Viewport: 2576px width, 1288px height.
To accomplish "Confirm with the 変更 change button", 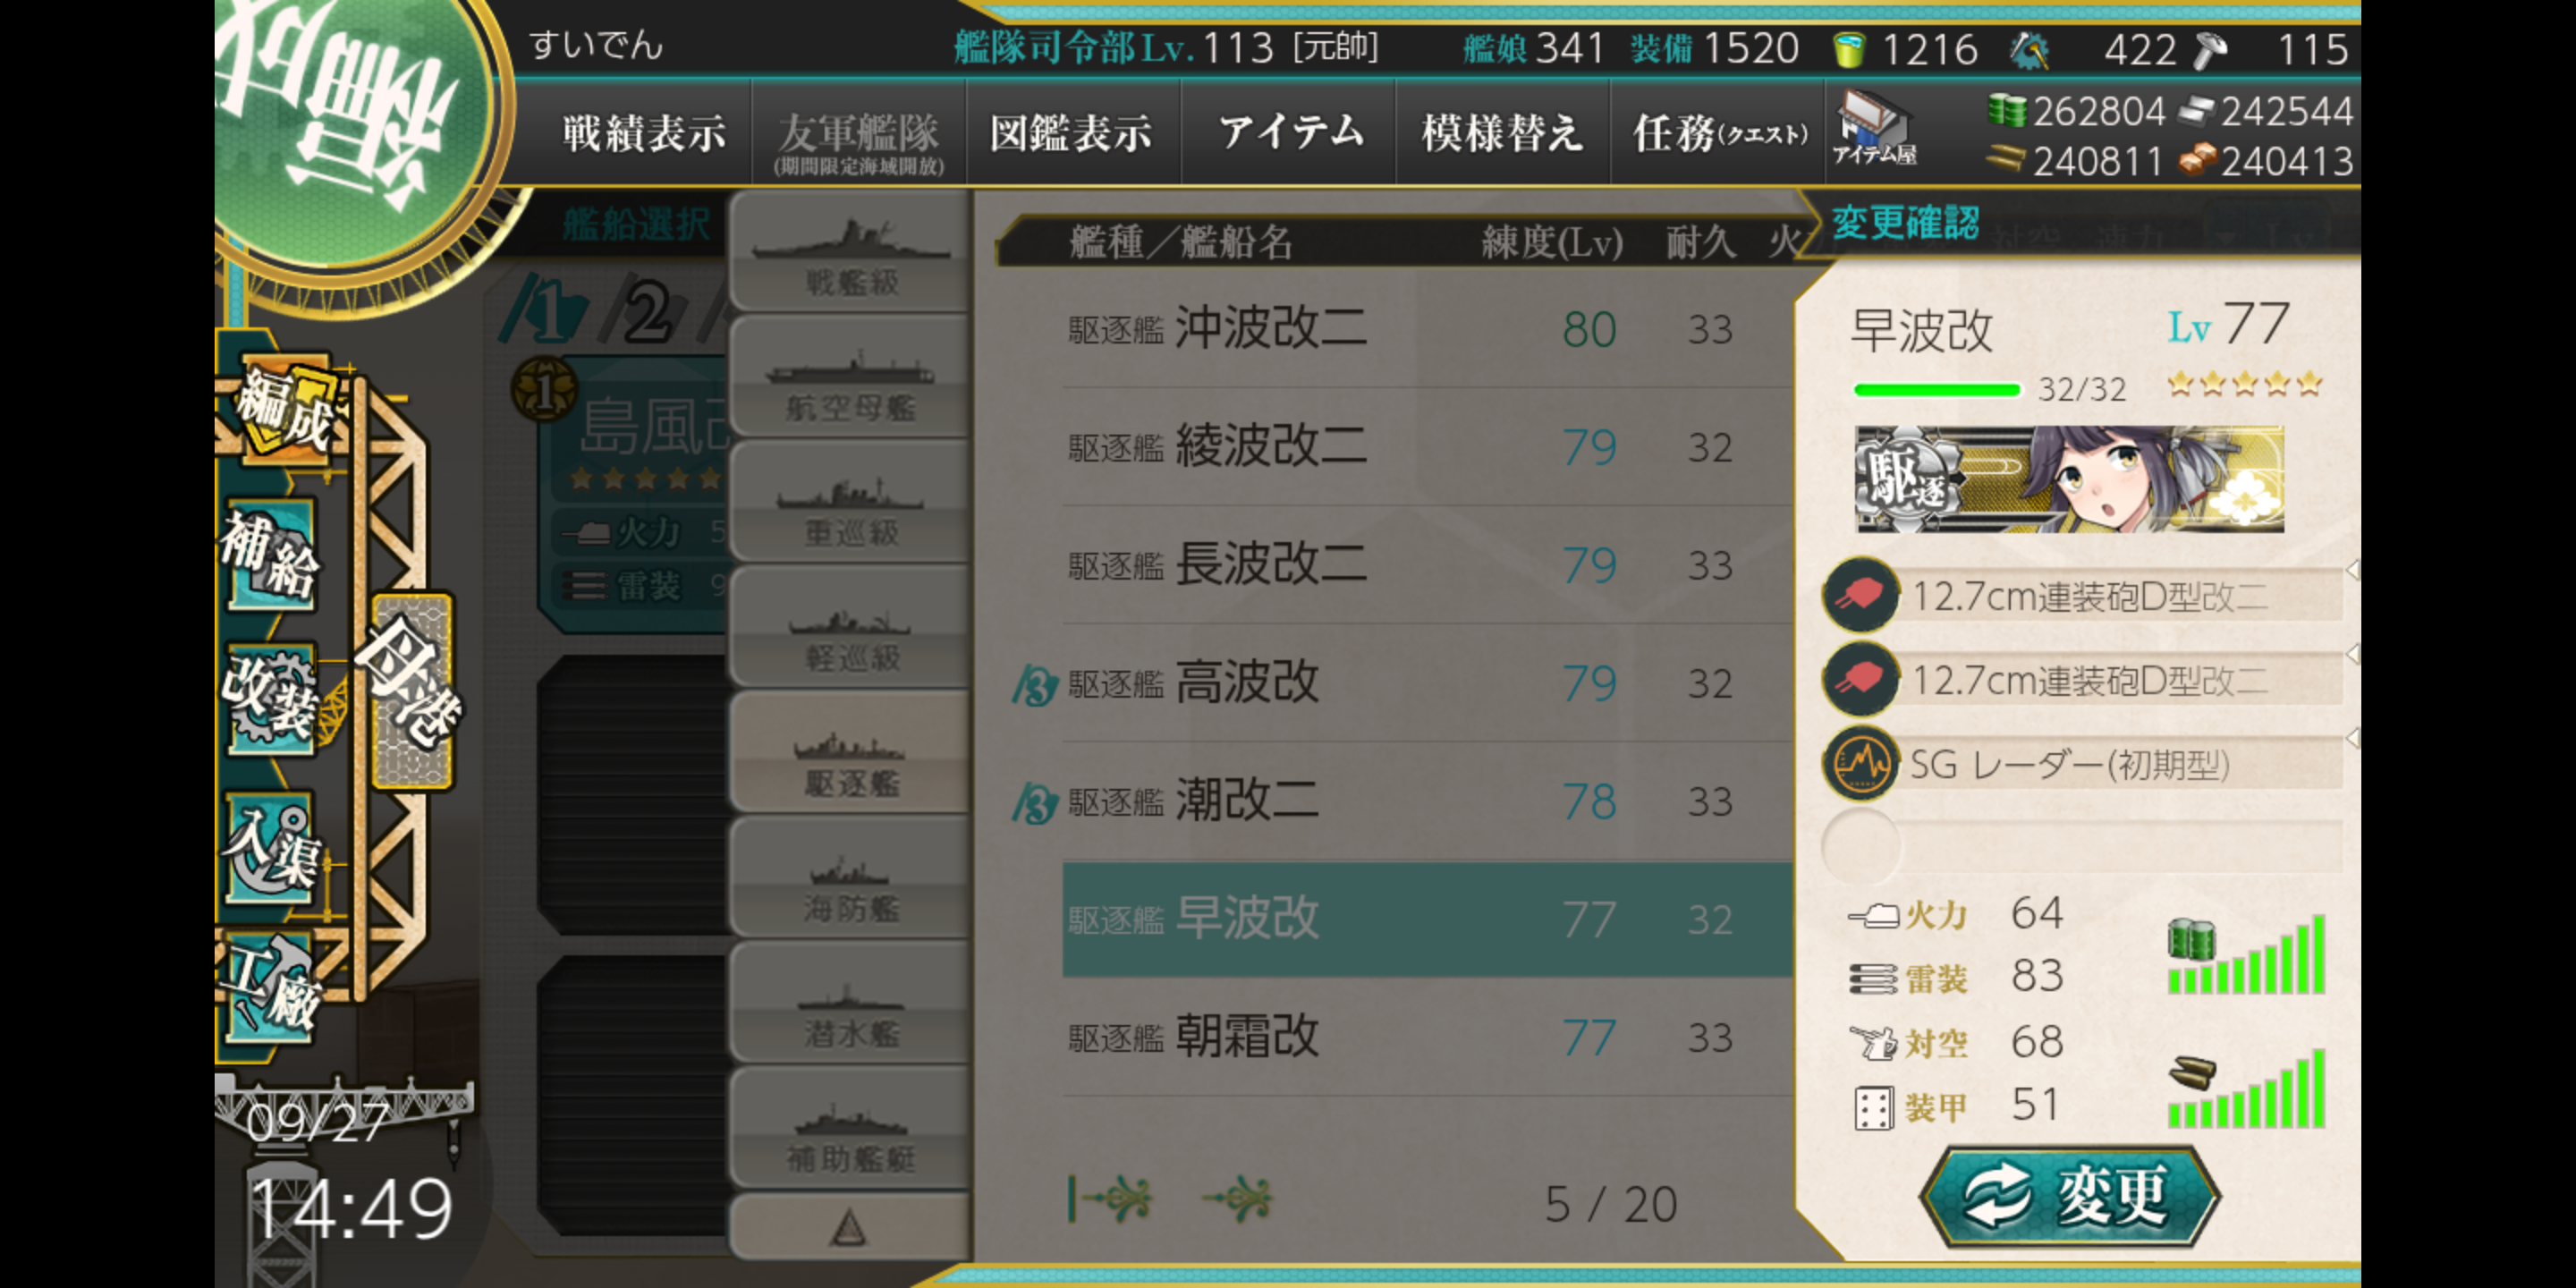I will 2070,1196.
